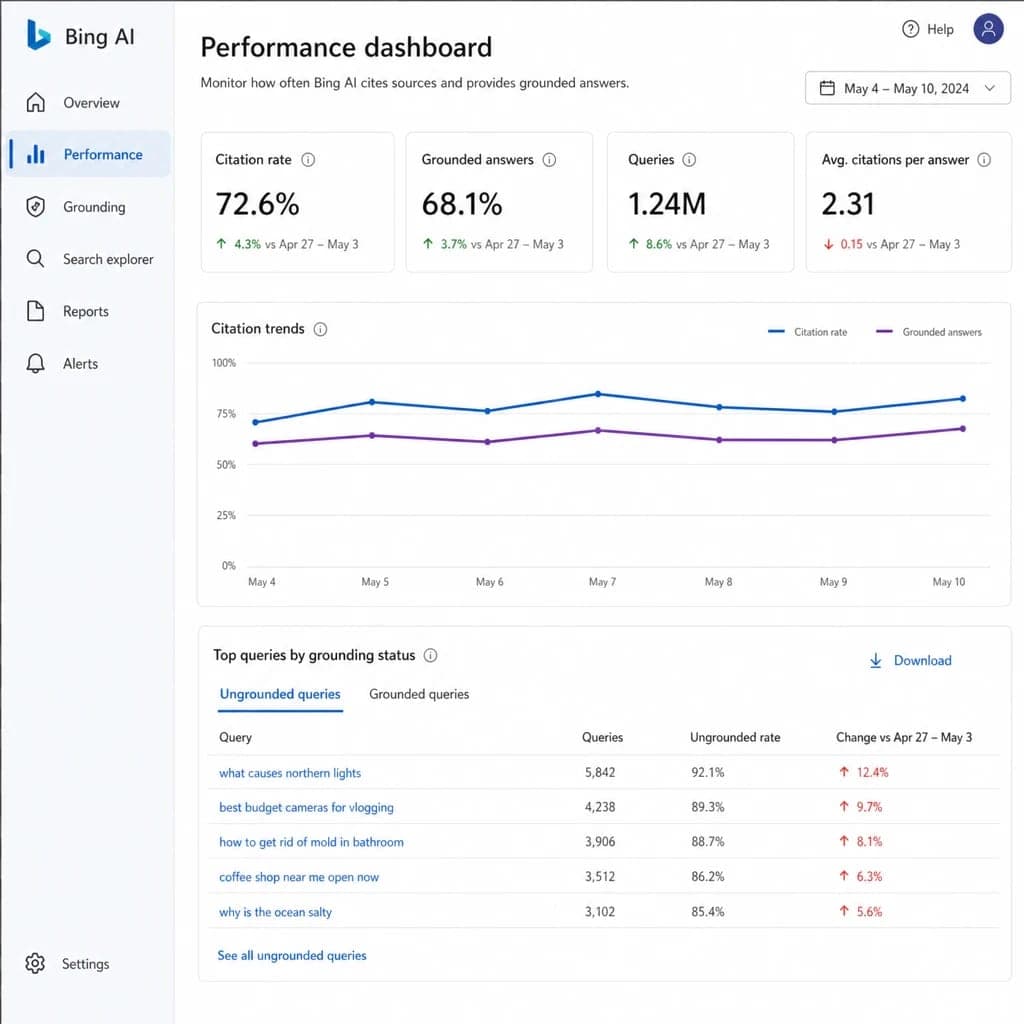This screenshot has width=1024, height=1024.
Task: Click the May 4 citation rate data point
Action: point(255,422)
